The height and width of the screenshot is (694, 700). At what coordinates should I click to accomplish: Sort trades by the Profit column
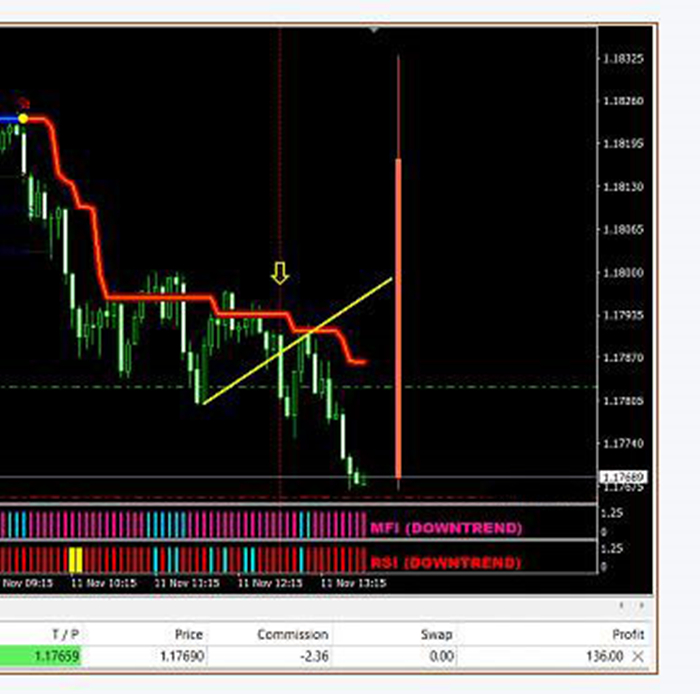[628, 635]
